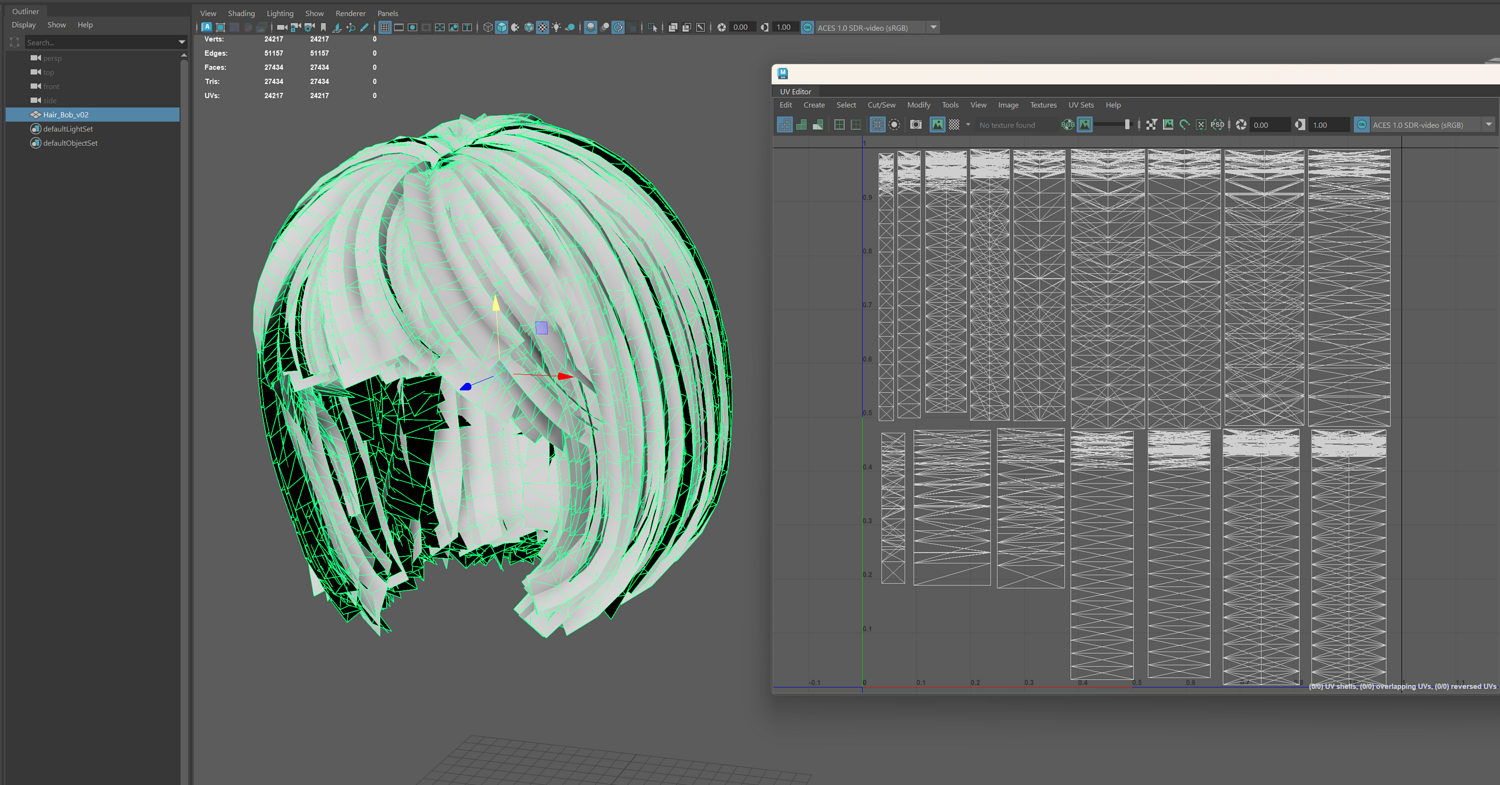Open the Renderer menu in viewport panel
1500x785 pixels.
(350, 14)
